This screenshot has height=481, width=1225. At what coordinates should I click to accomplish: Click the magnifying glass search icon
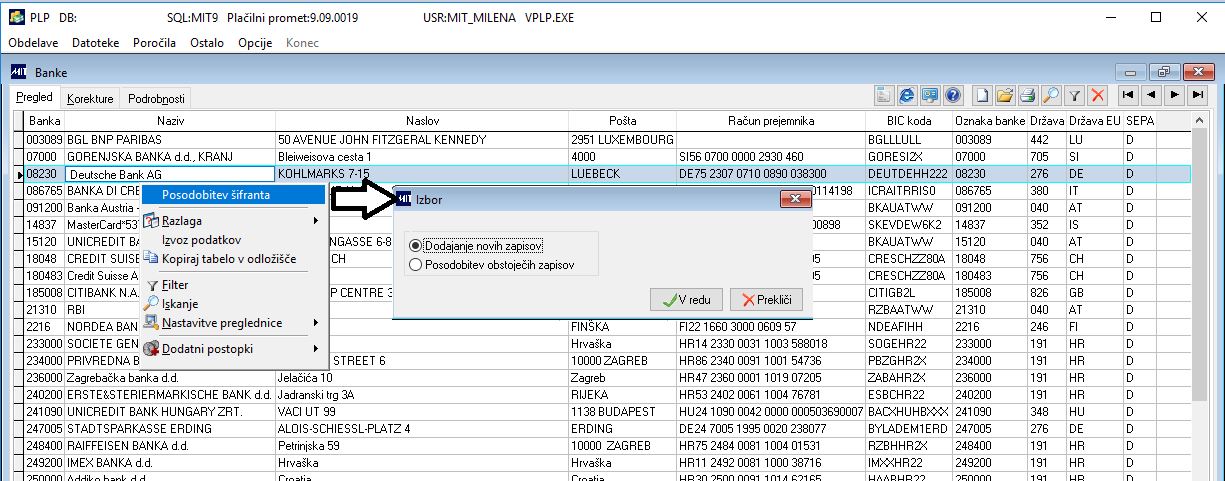coord(1050,96)
